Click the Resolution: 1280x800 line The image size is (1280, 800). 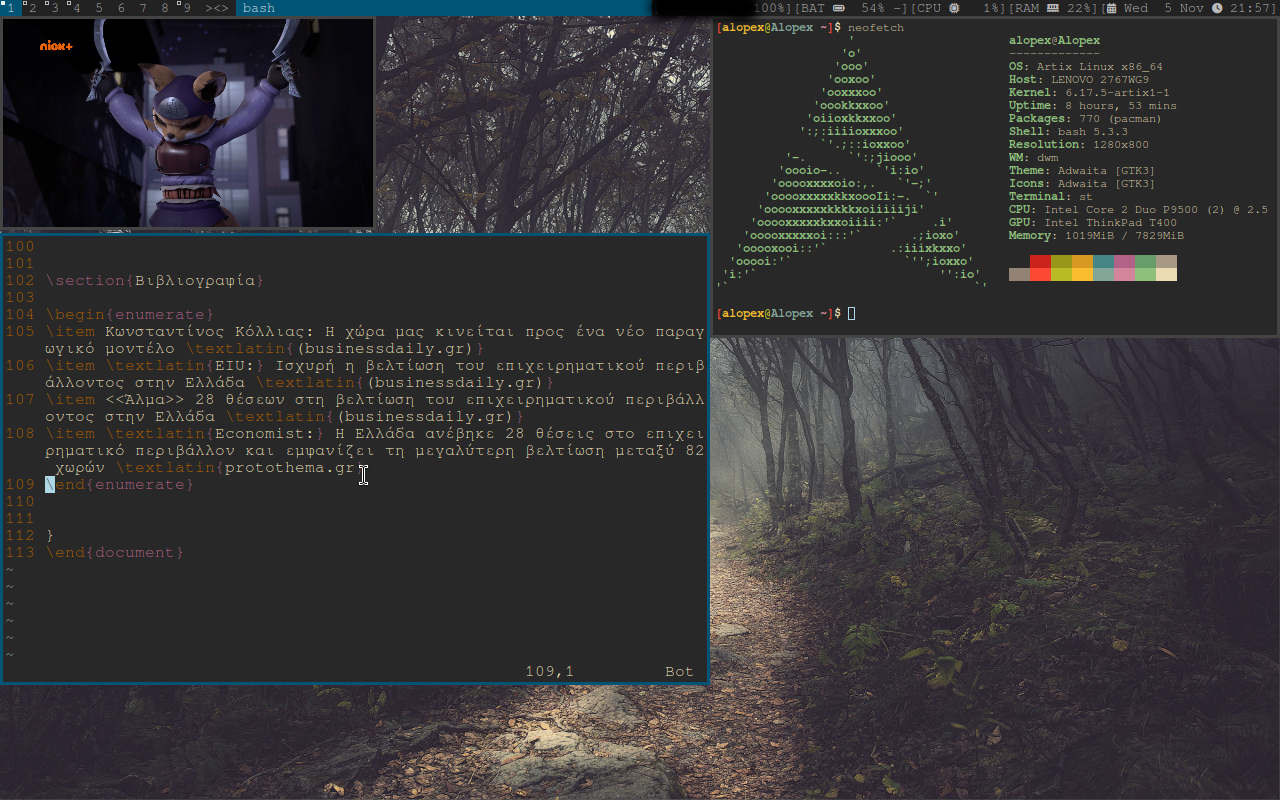pos(1079,145)
